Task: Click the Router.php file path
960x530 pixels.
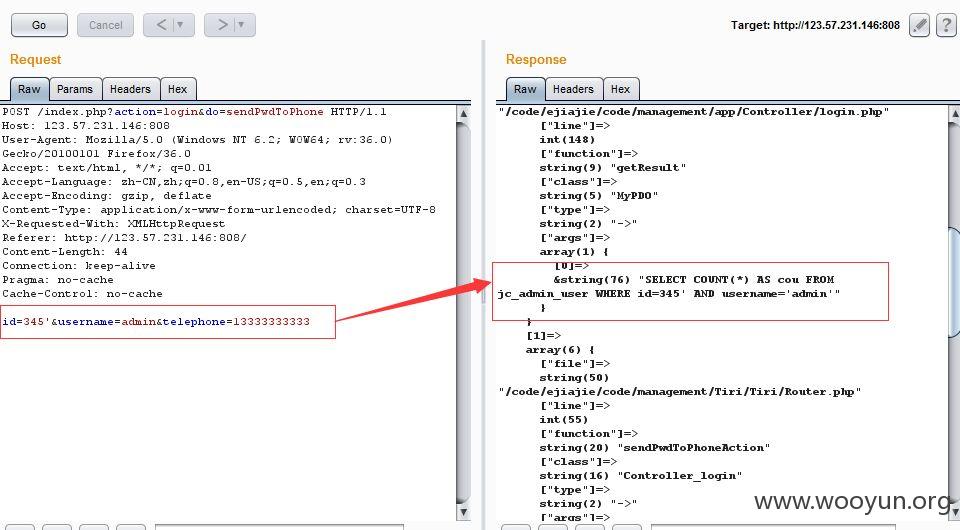Action: point(680,392)
